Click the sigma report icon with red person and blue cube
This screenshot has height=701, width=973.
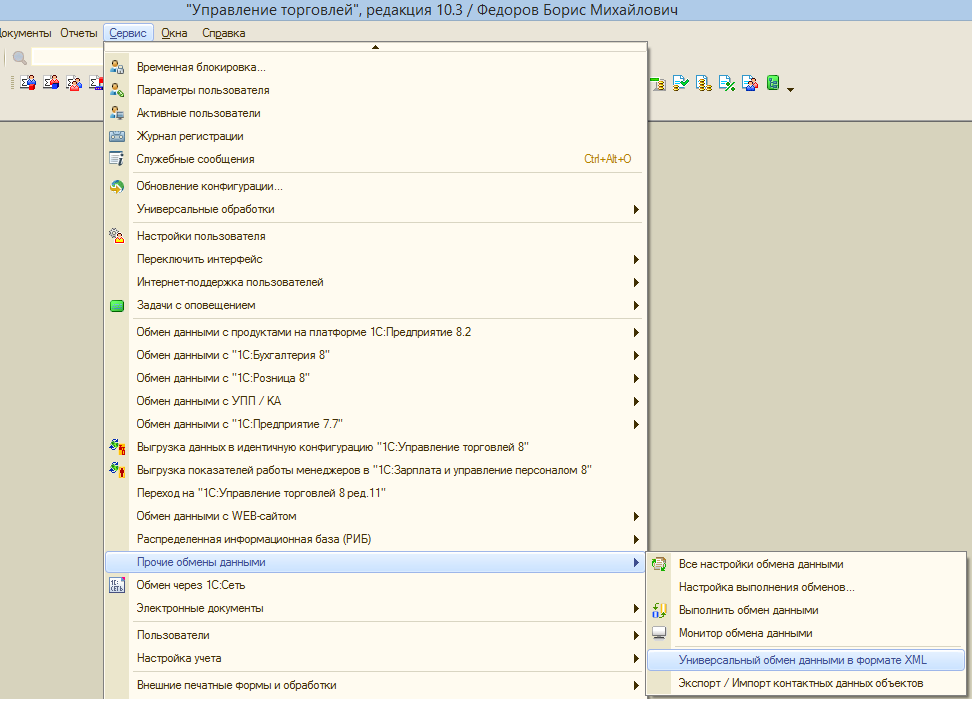click(51, 83)
